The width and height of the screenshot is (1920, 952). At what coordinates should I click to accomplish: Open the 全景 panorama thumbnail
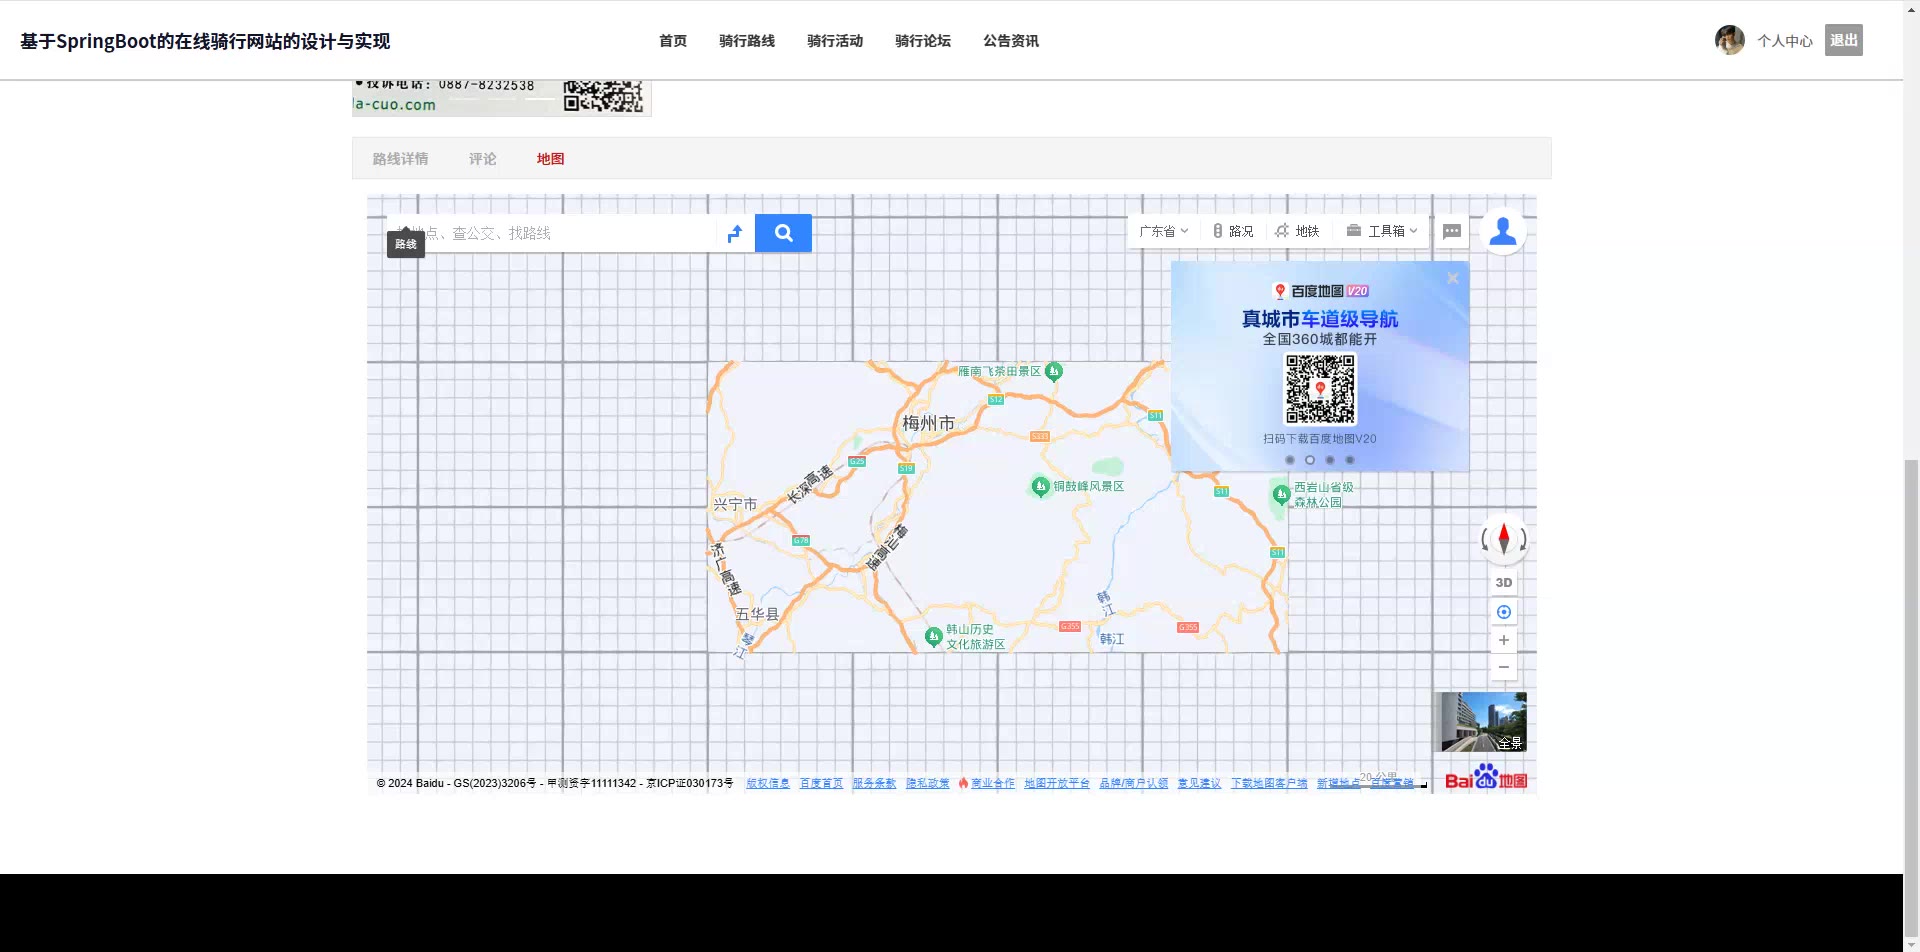[1483, 721]
